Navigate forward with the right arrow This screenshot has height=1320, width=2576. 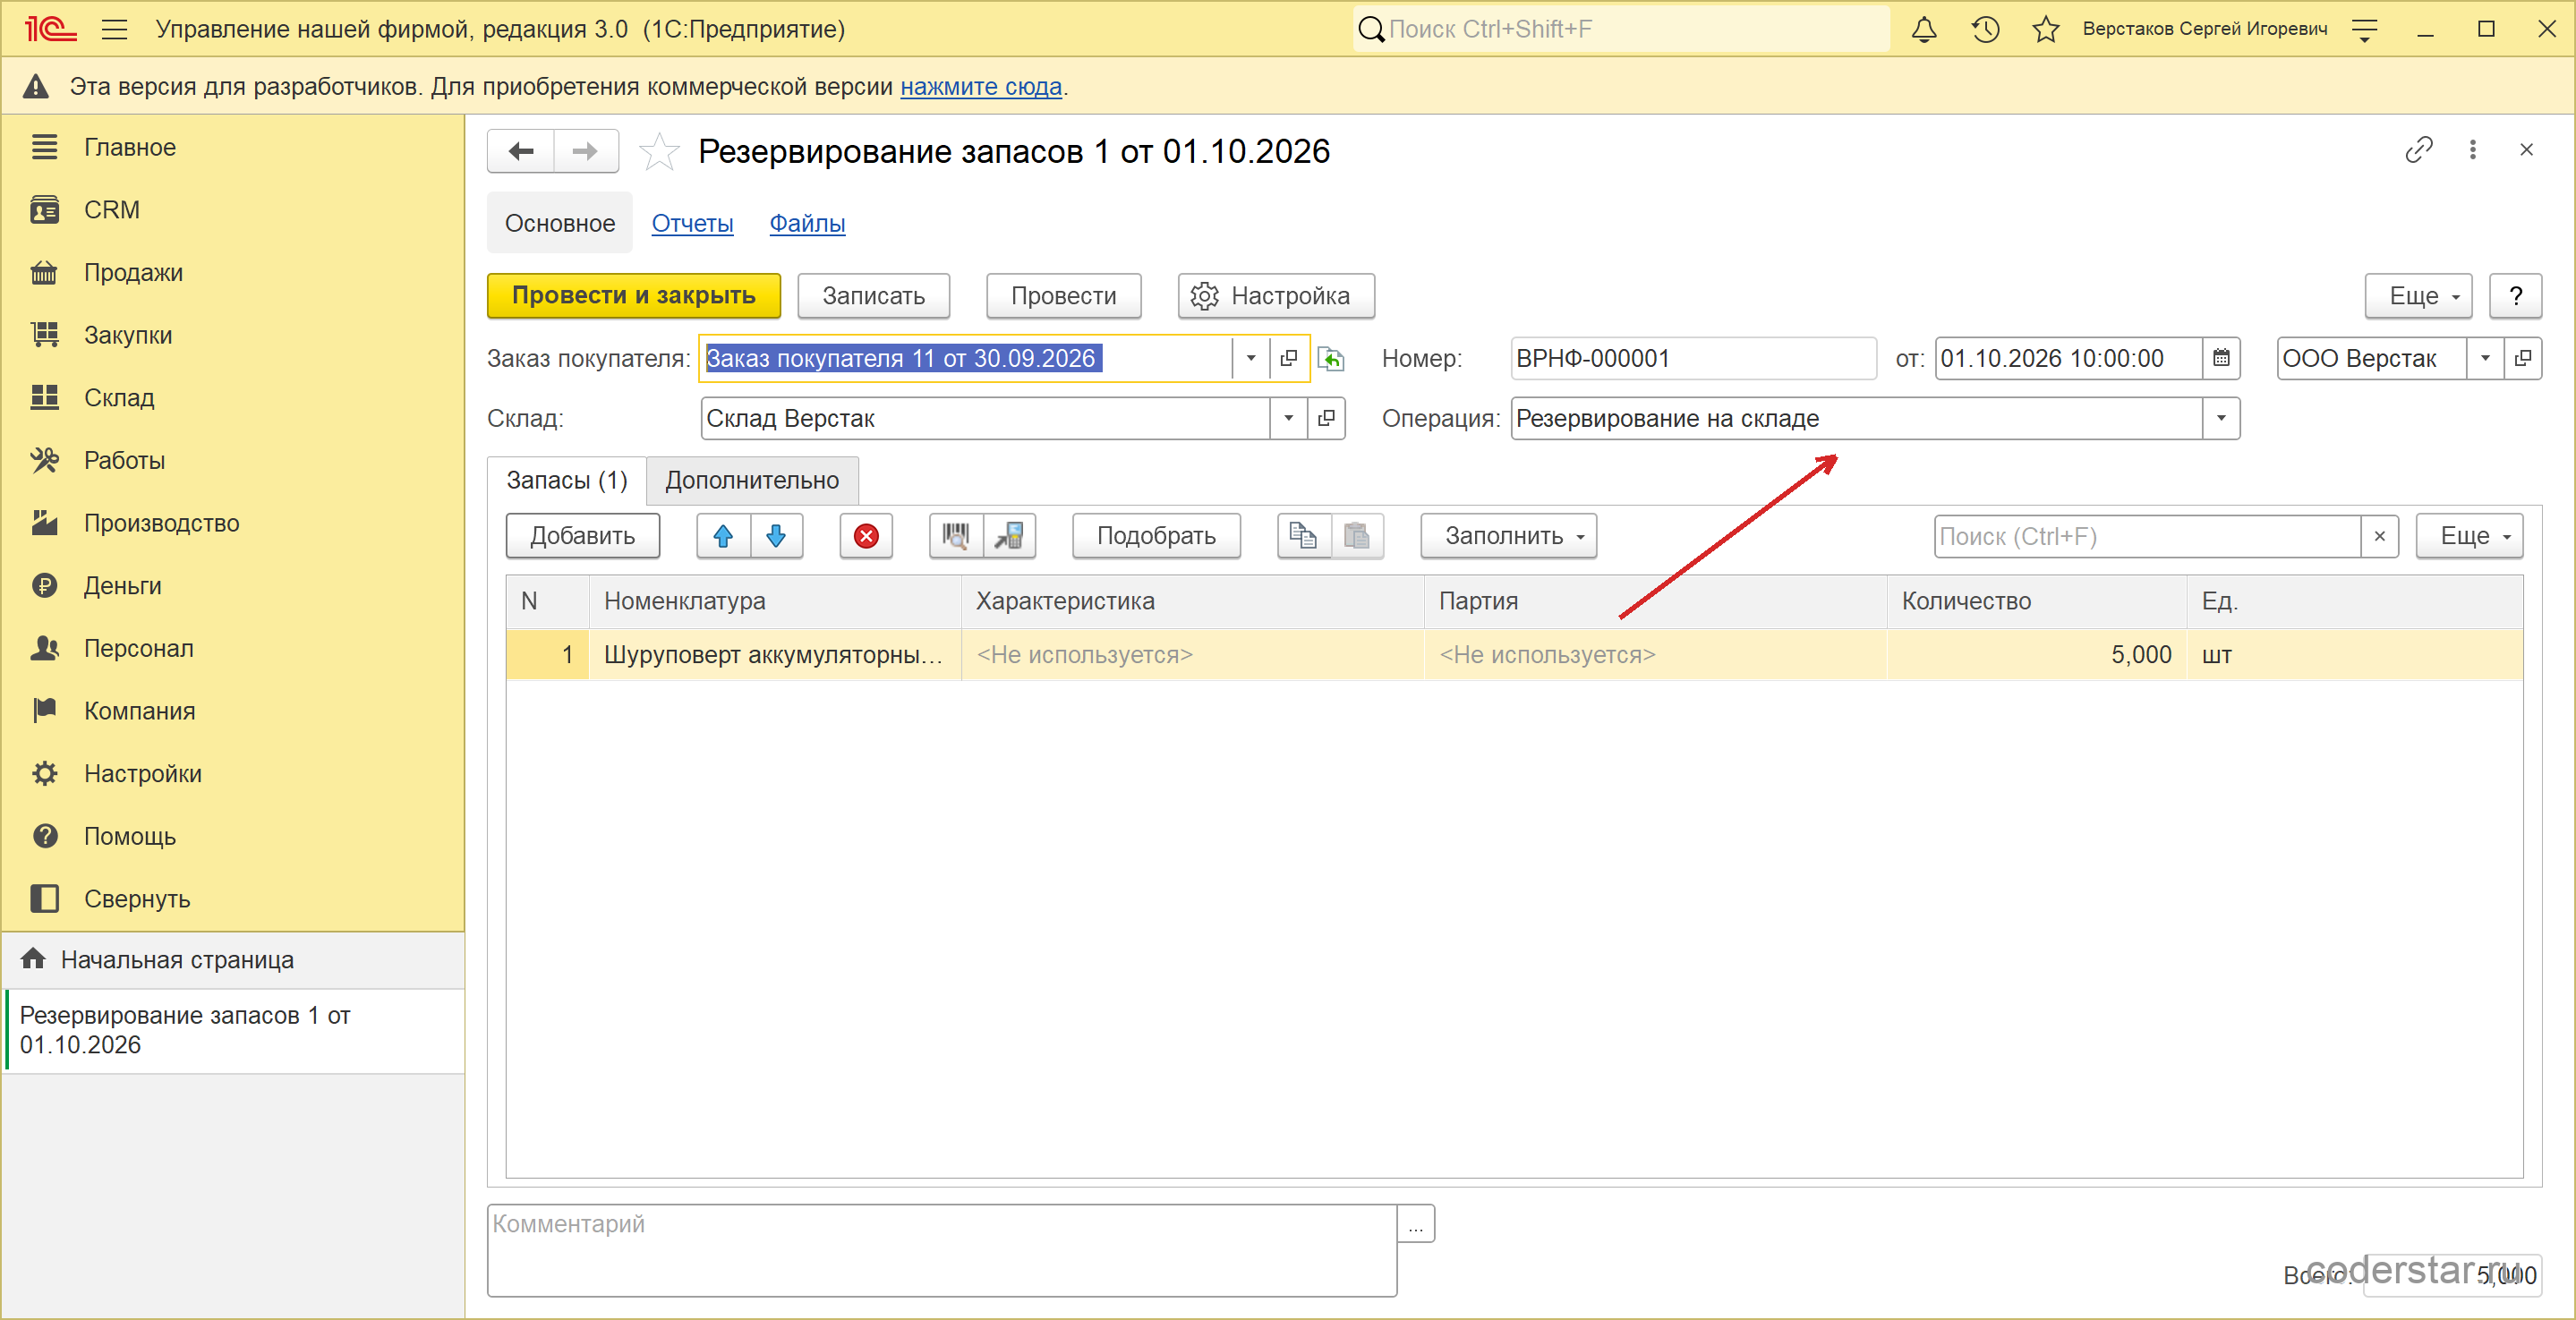tap(585, 151)
